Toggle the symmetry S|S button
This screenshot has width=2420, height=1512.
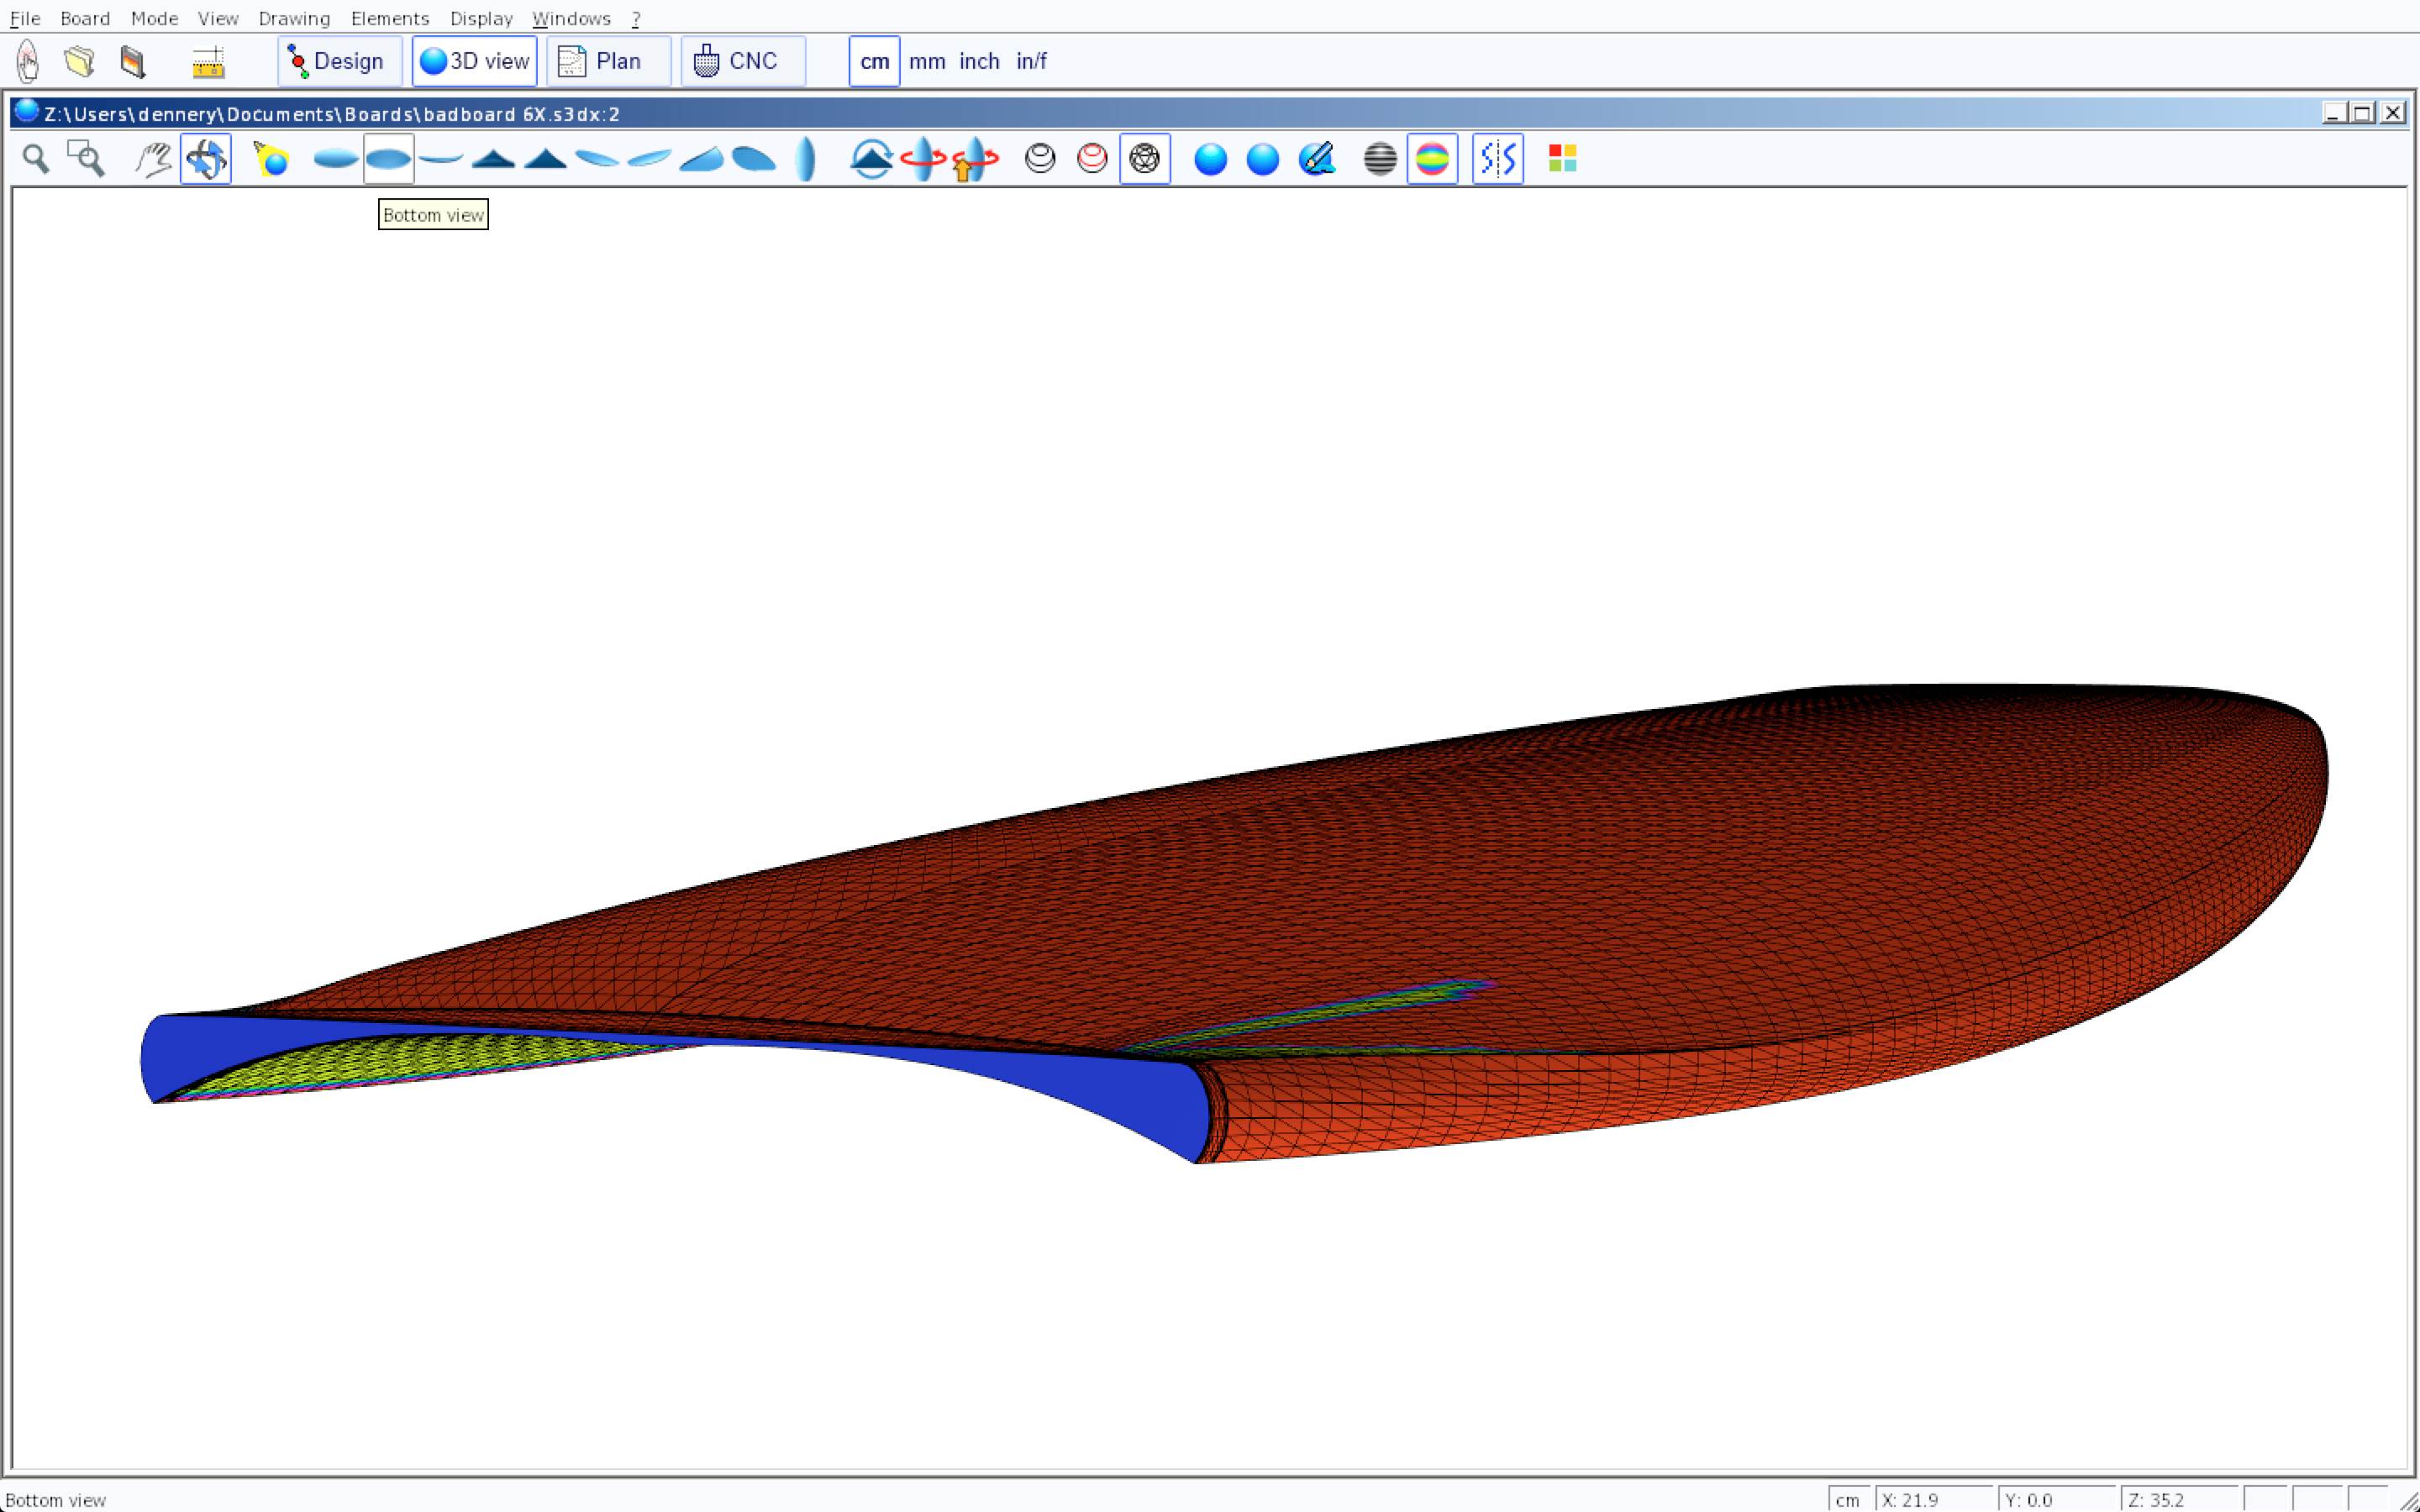coord(1497,159)
